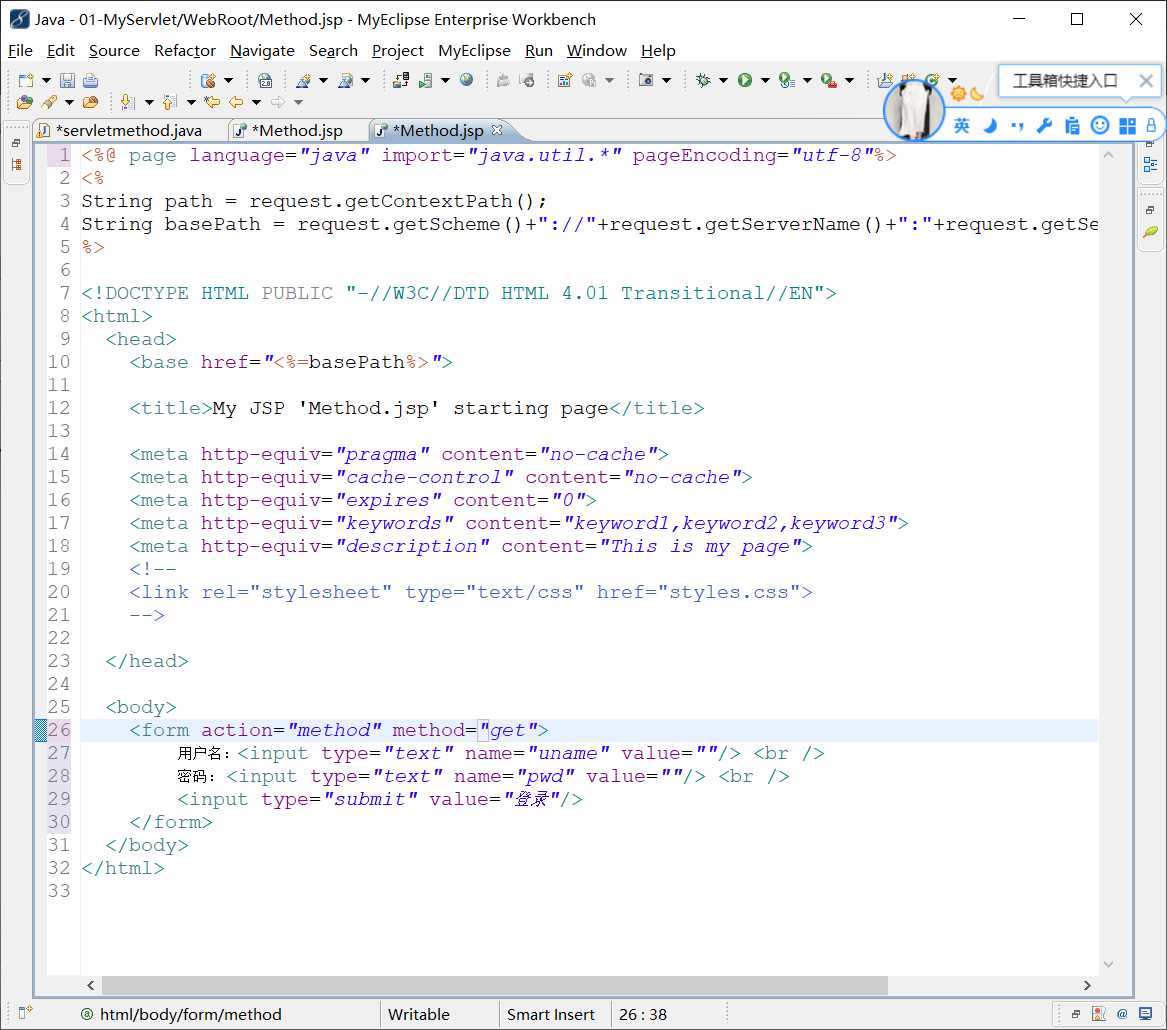Close the 工具箱快捷入口 tooltip popup
This screenshot has height=1030, width=1167.
pyautogui.click(x=1145, y=80)
